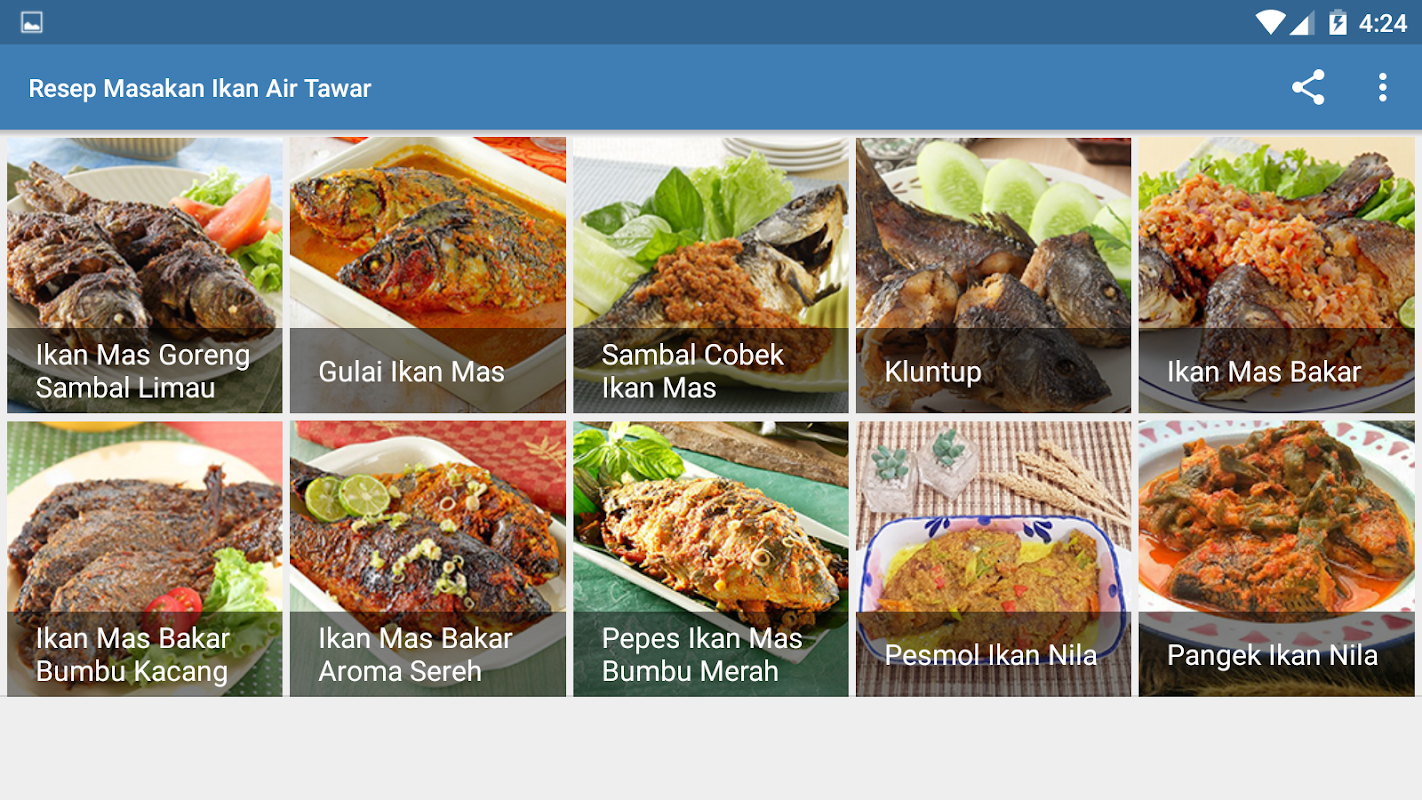Check the battery icon in status bar

(1337, 22)
